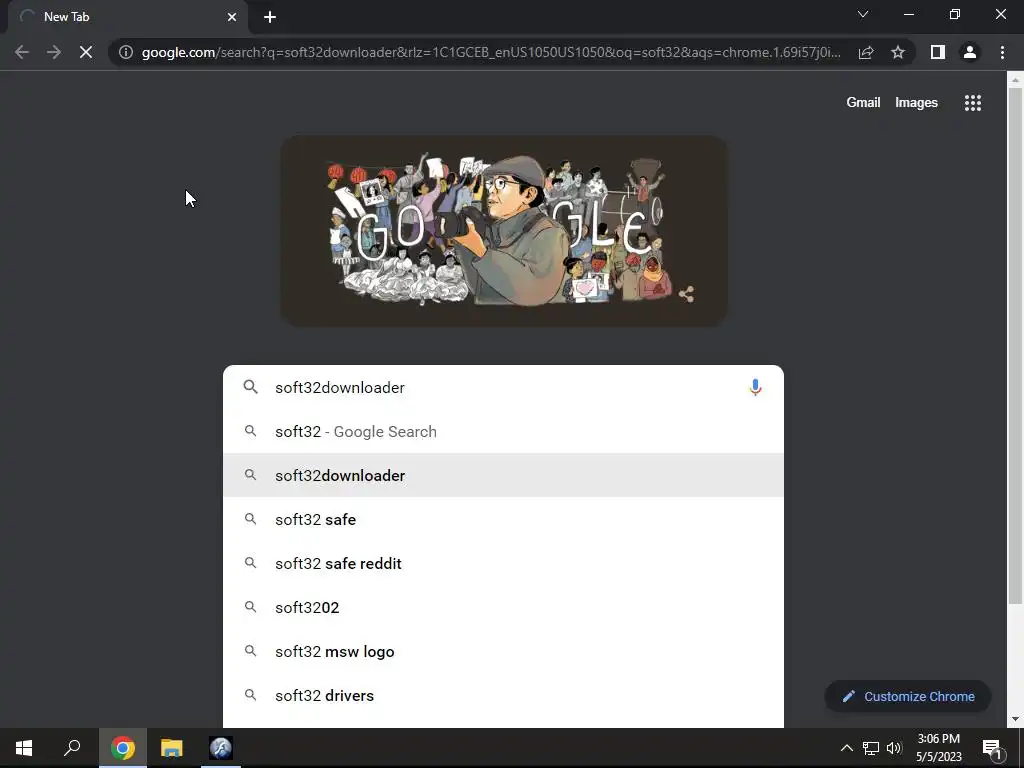Open Gmail link

pos(863,103)
